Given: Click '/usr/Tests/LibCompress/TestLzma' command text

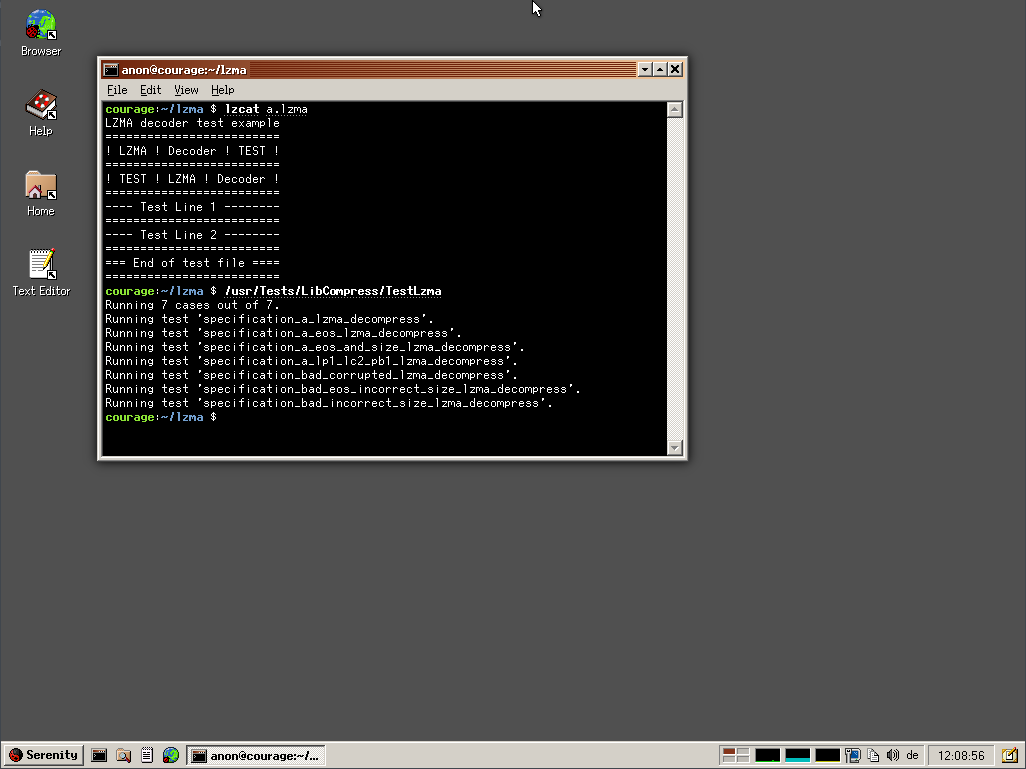Looking at the screenshot, I should pos(333,291).
